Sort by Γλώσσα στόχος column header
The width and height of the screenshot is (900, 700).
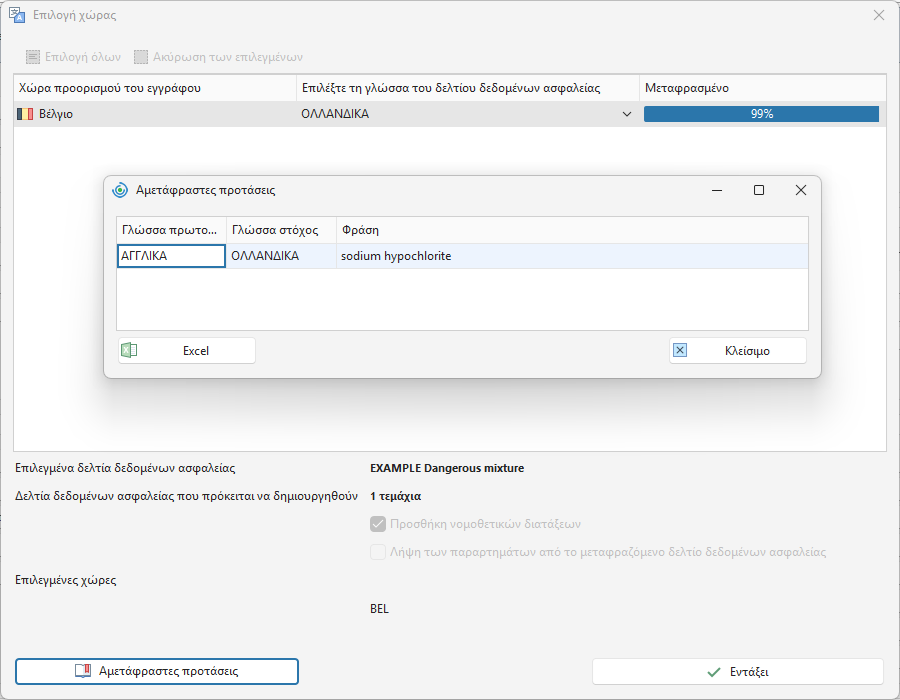pyautogui.click(x=281, y=230)
